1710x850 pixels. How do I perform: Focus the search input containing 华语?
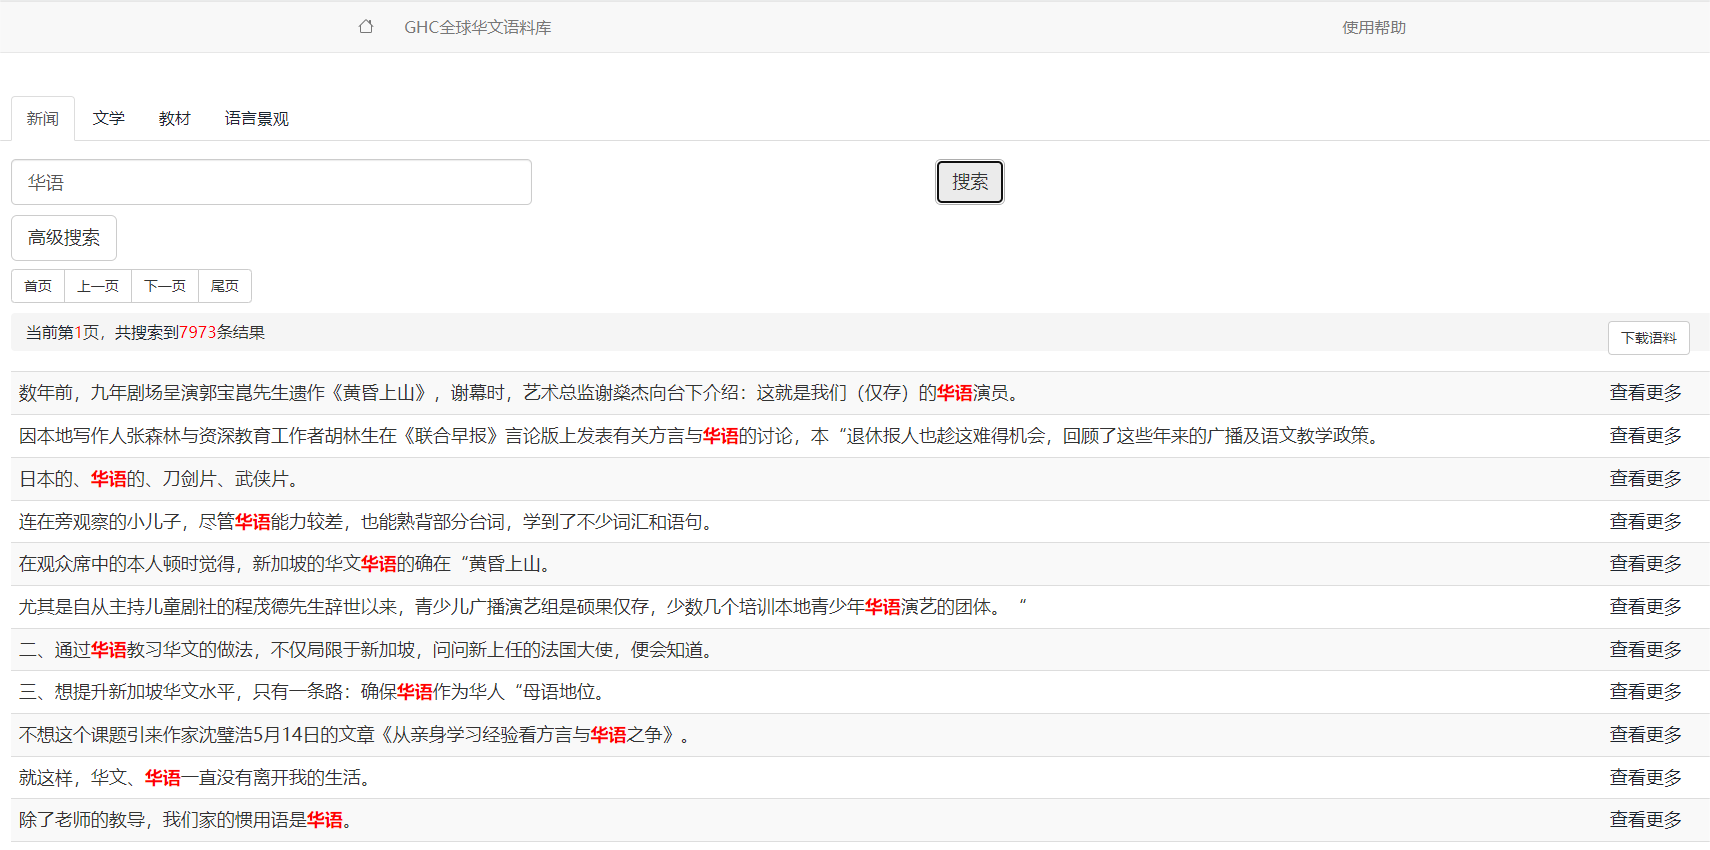pyautogui.click(x=271, y=182)
